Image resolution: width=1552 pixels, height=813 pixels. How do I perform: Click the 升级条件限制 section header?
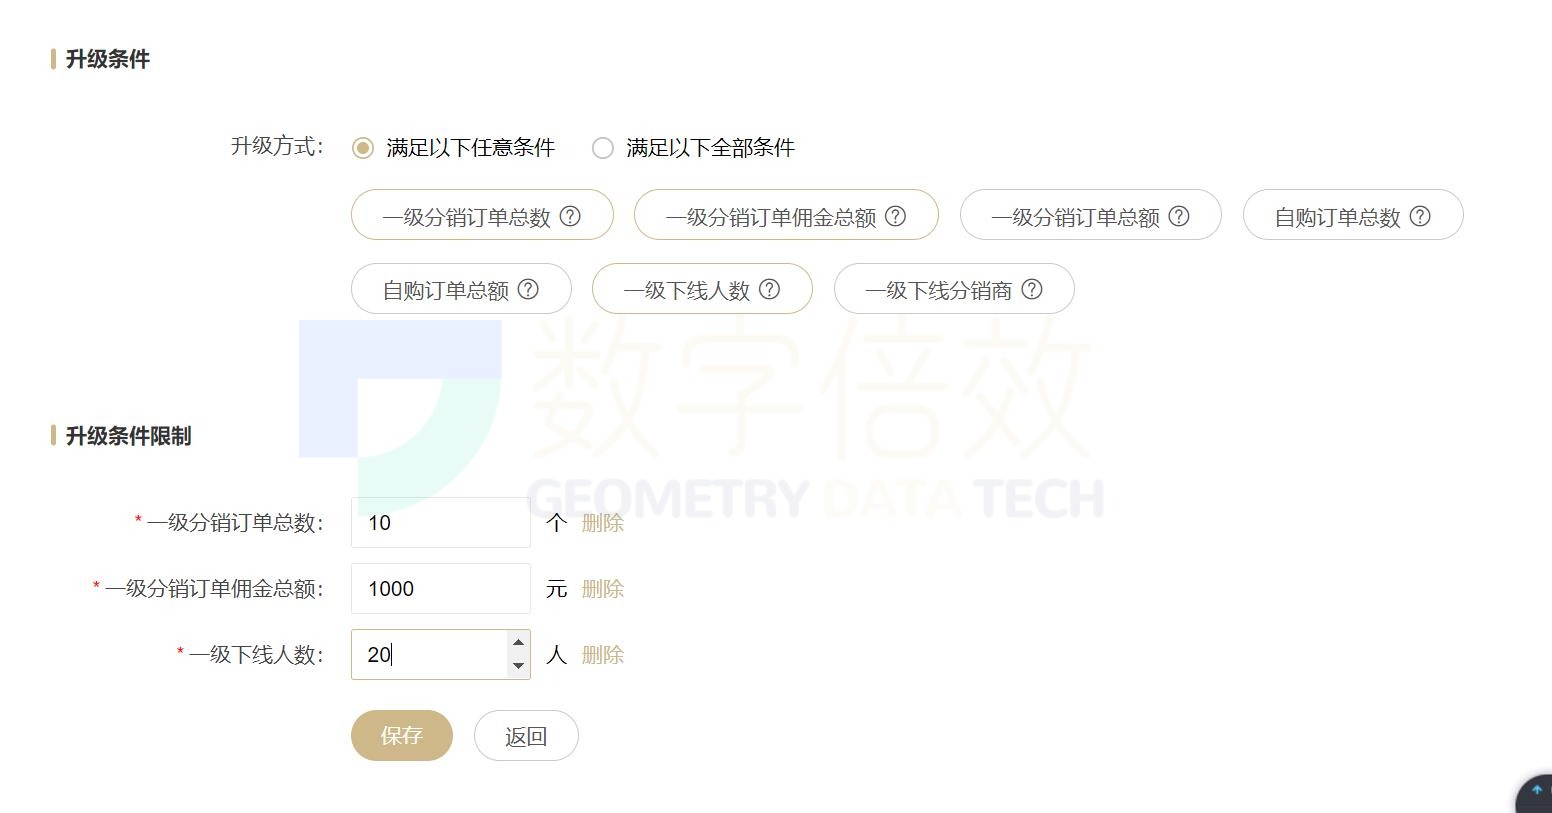click(x=129, y=436)
